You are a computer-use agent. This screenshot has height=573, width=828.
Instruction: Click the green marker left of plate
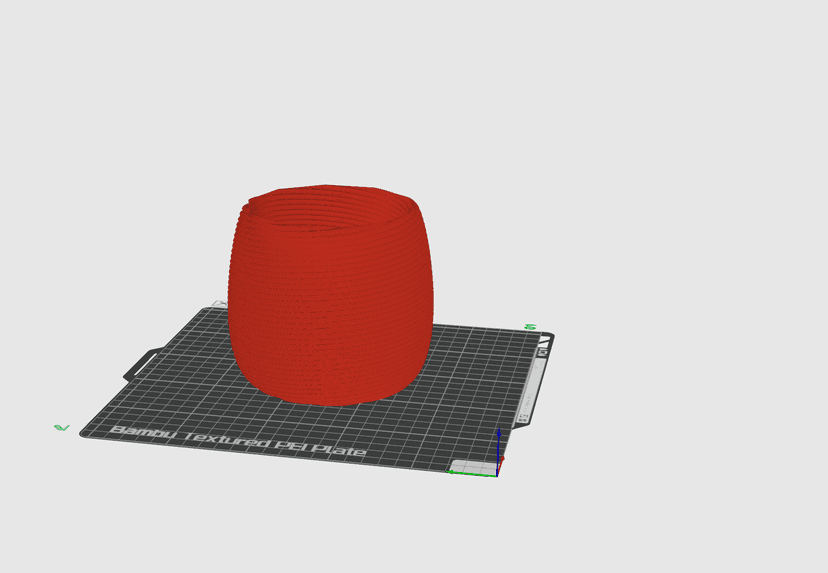coord(62,427)
